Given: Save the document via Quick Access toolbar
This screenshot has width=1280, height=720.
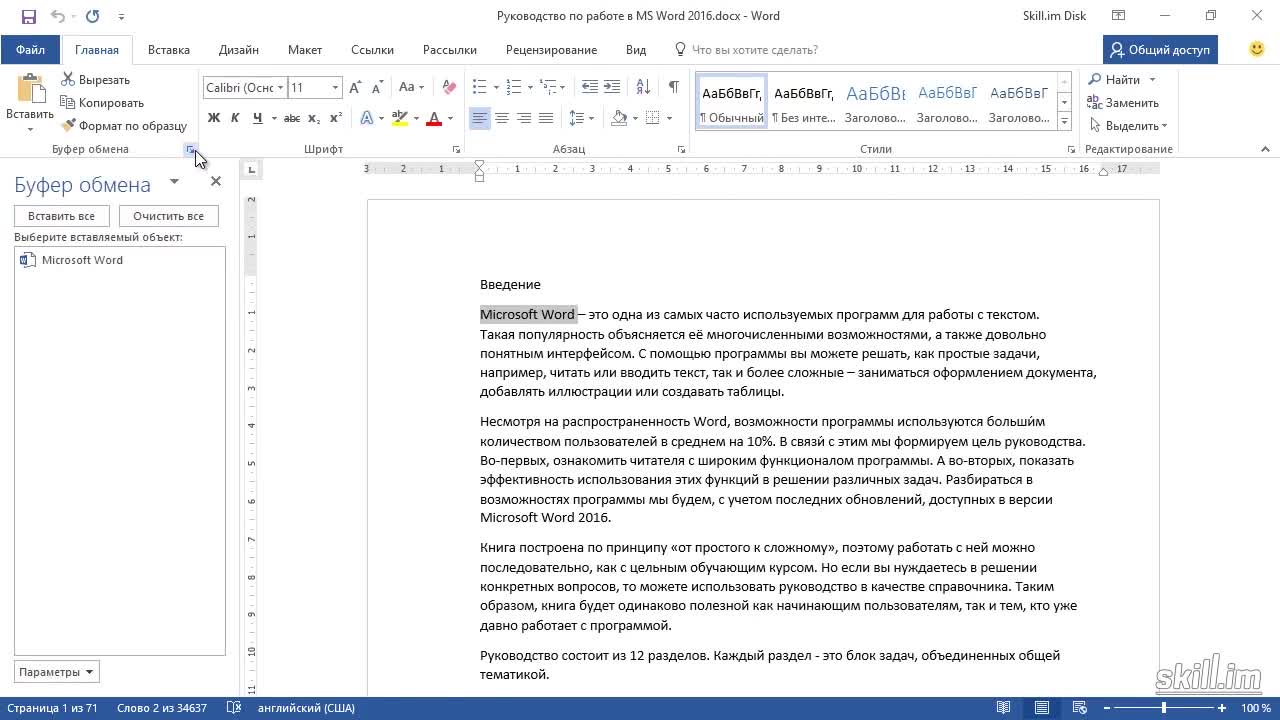Looking at the screenshot, I should coord(28,16).
